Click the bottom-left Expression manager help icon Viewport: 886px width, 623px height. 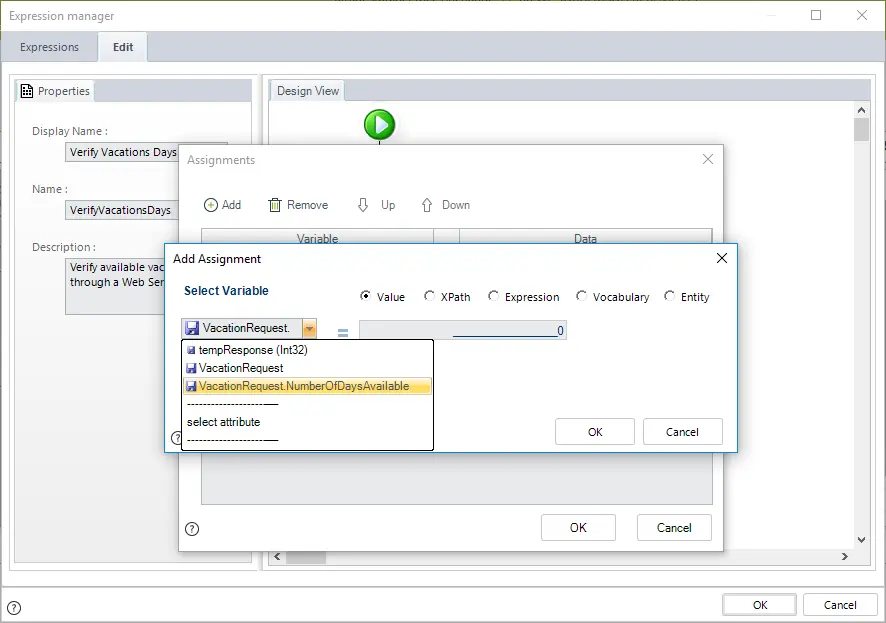(14, 608)
